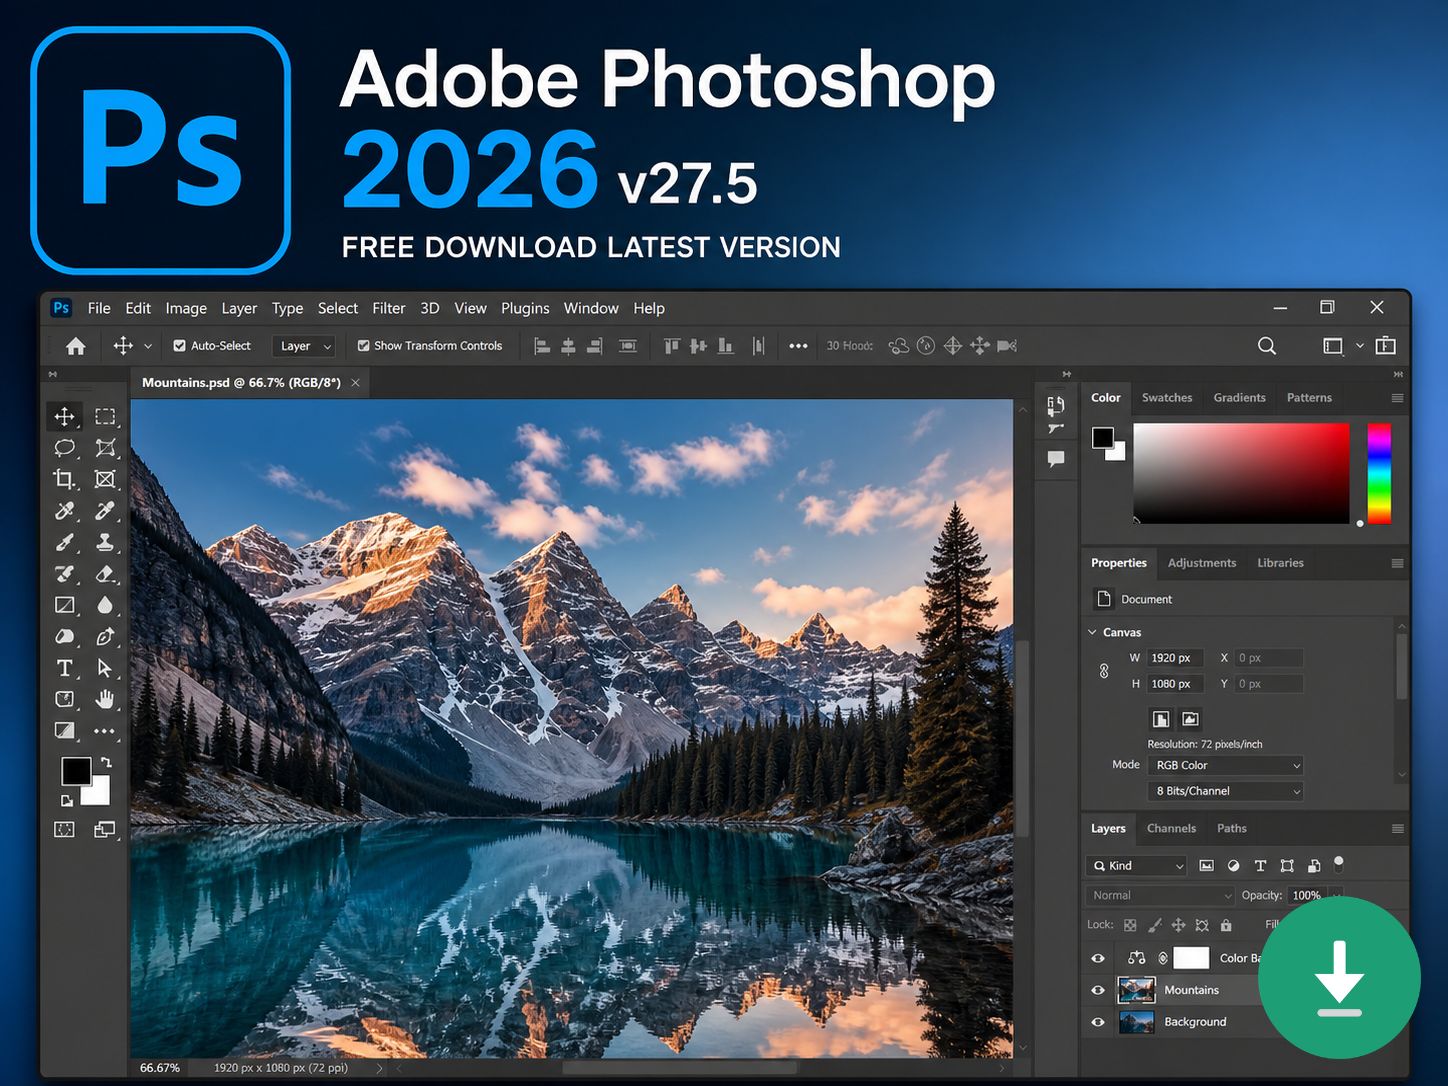This screenshot has height=1086, width=1448.
Task: Click the swap foreground/background colors arrow
Action: 106,763
